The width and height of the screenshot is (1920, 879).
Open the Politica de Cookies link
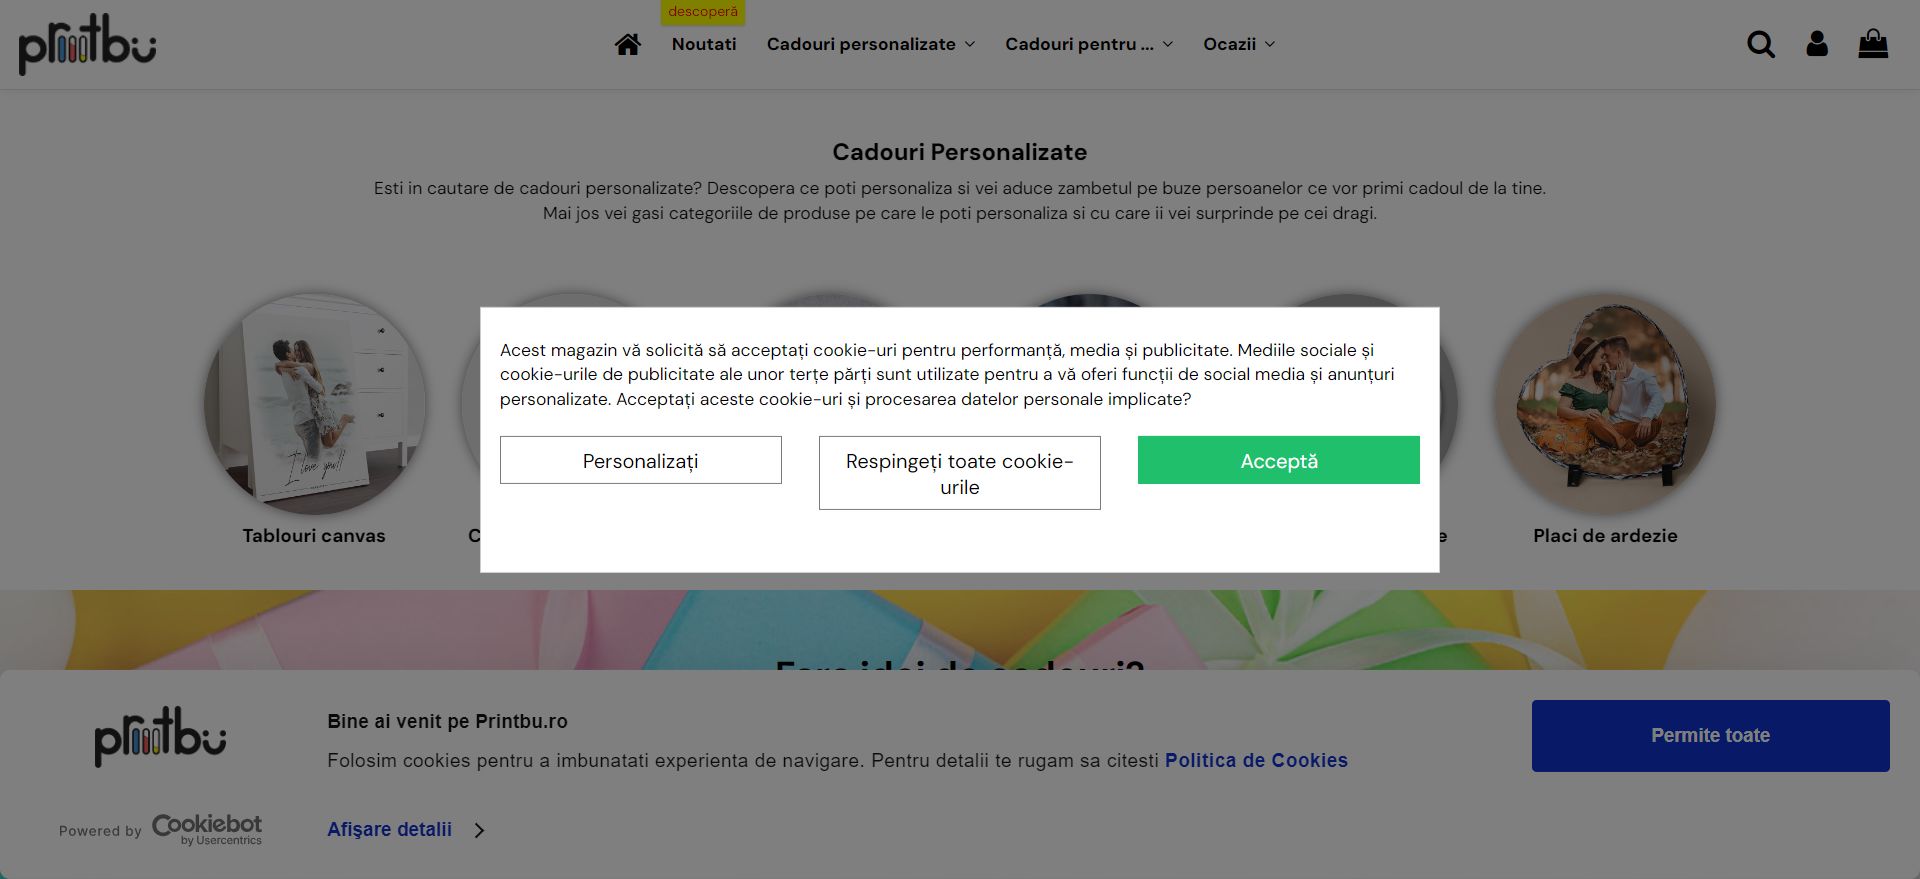(x=1256, y=760)
